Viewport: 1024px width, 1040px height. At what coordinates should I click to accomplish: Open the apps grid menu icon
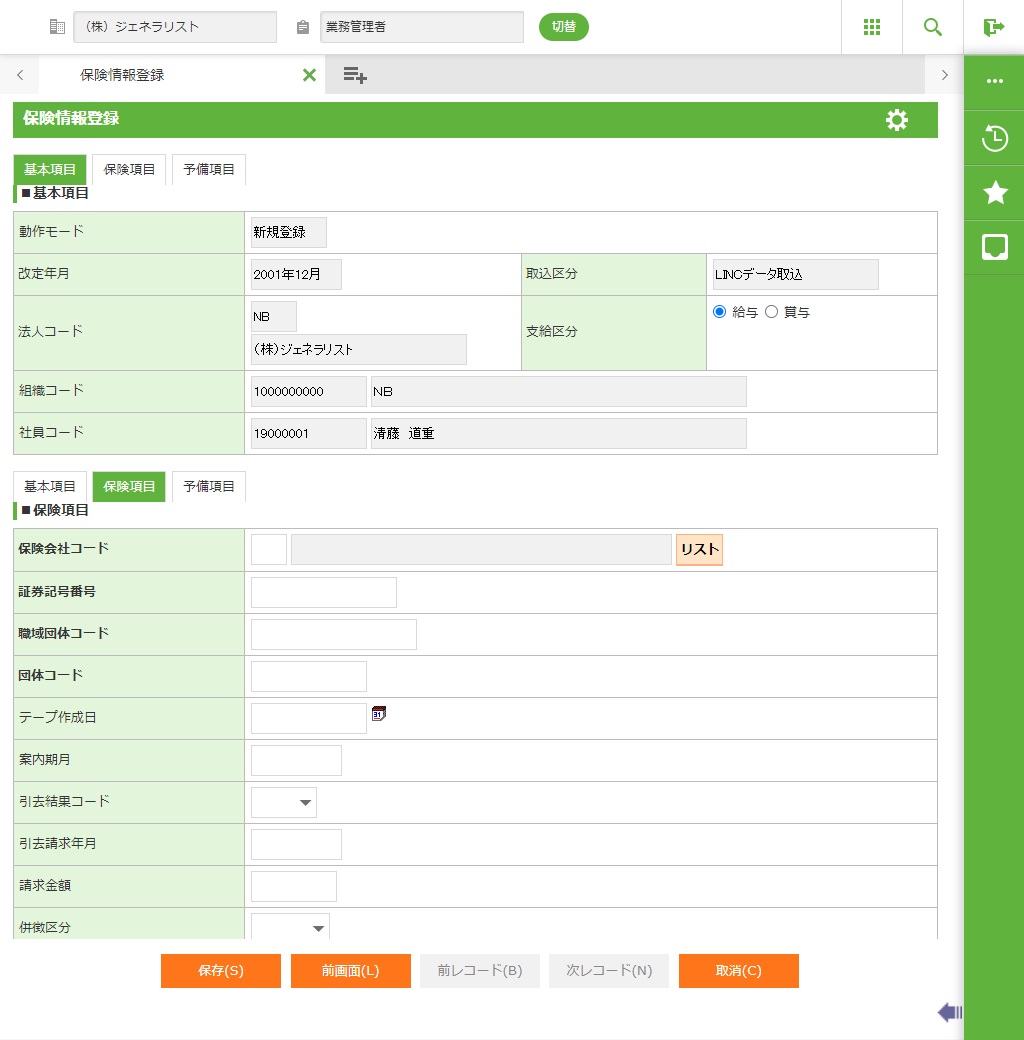[x=871, y=27]
